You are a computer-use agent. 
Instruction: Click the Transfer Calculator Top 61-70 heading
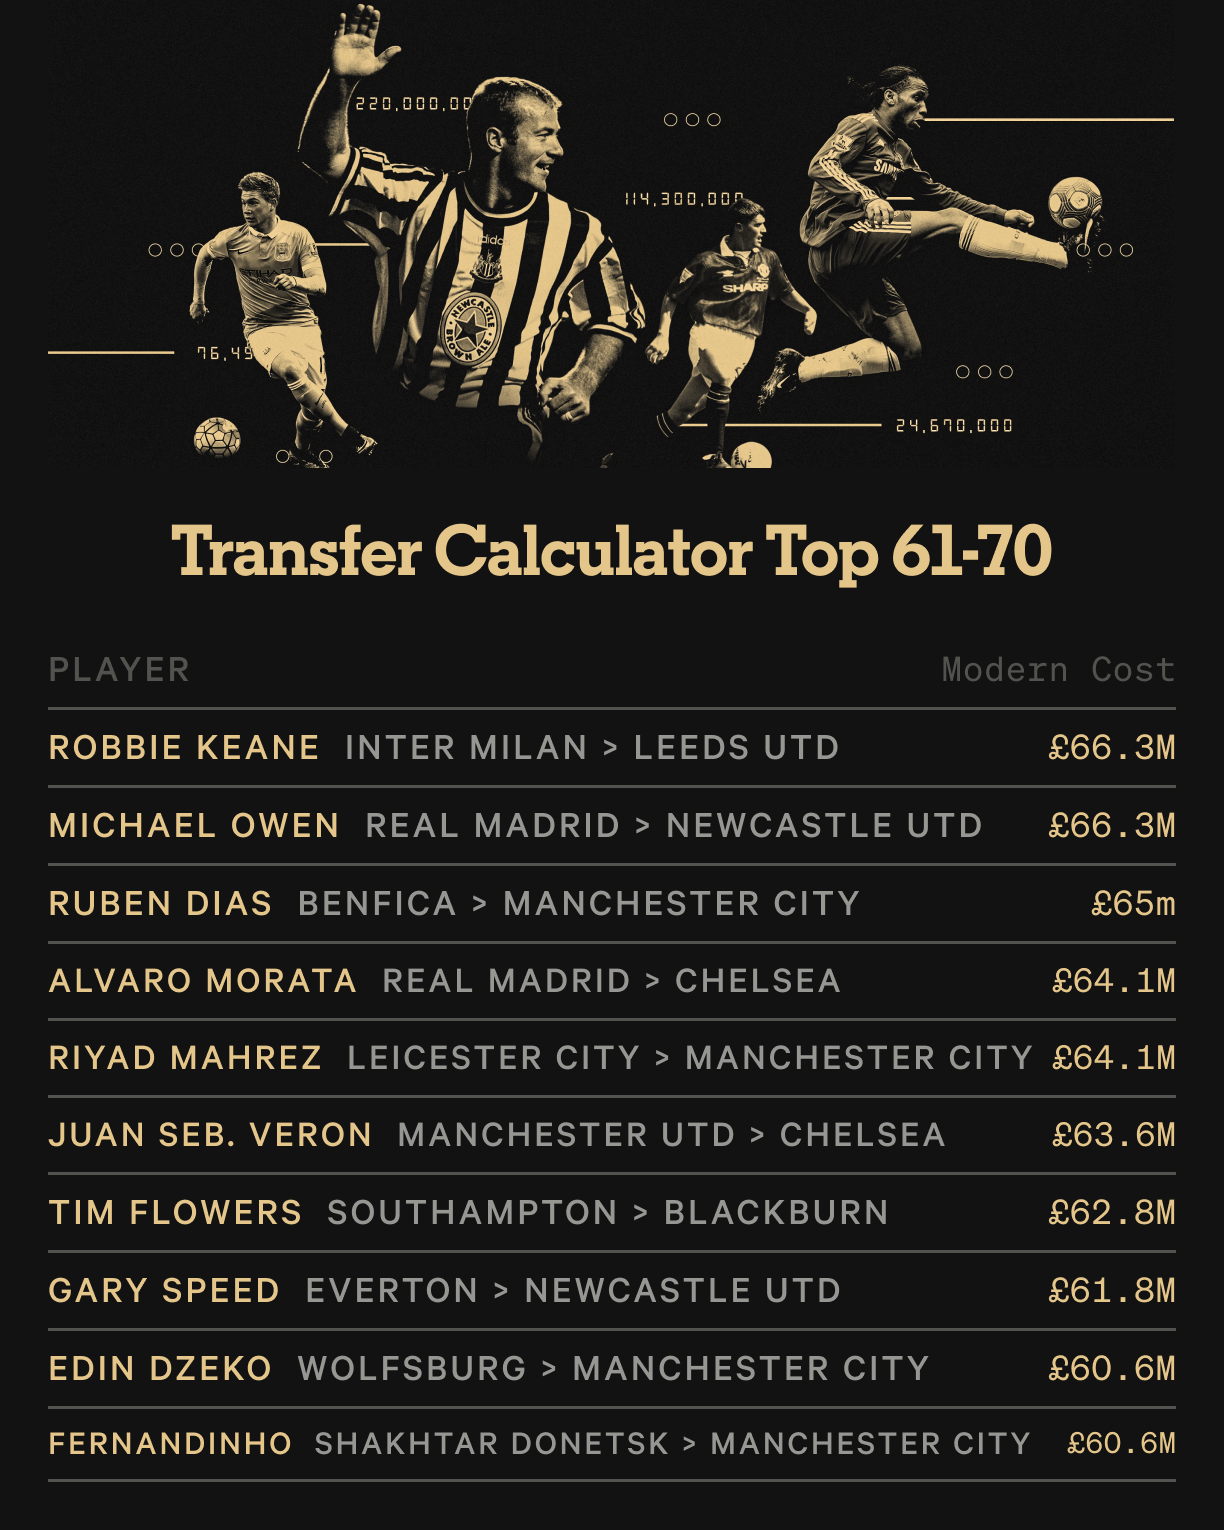611,551
